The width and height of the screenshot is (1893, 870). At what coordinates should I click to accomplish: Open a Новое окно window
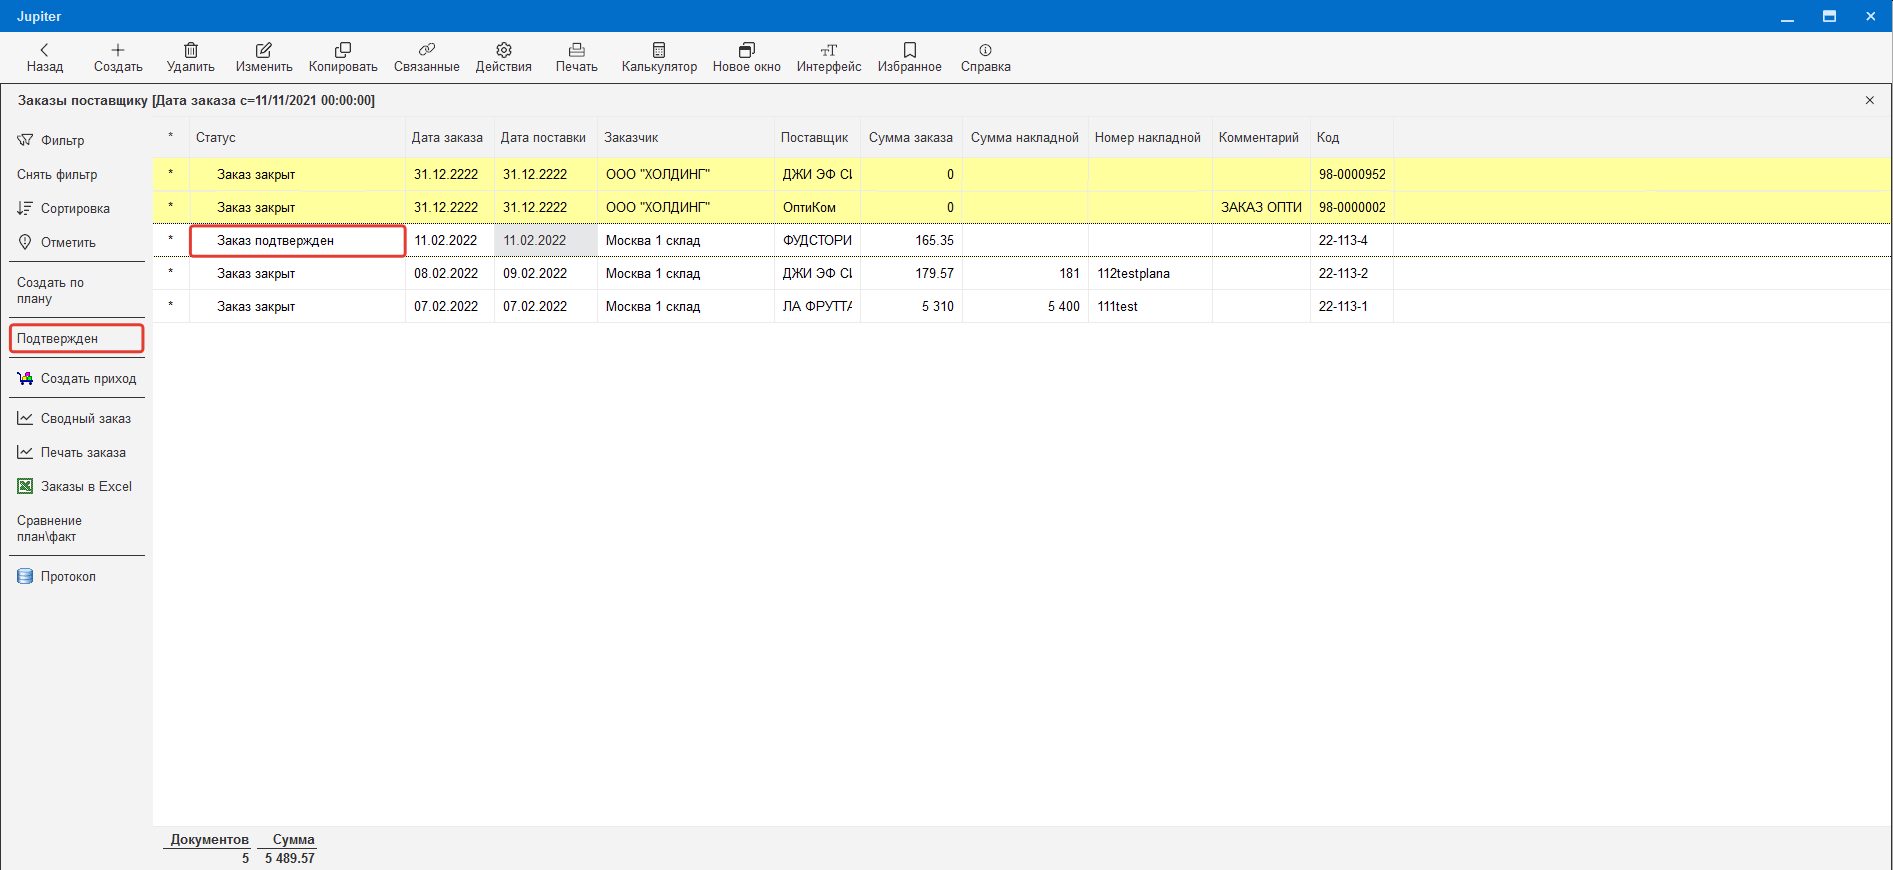point(747,58)
